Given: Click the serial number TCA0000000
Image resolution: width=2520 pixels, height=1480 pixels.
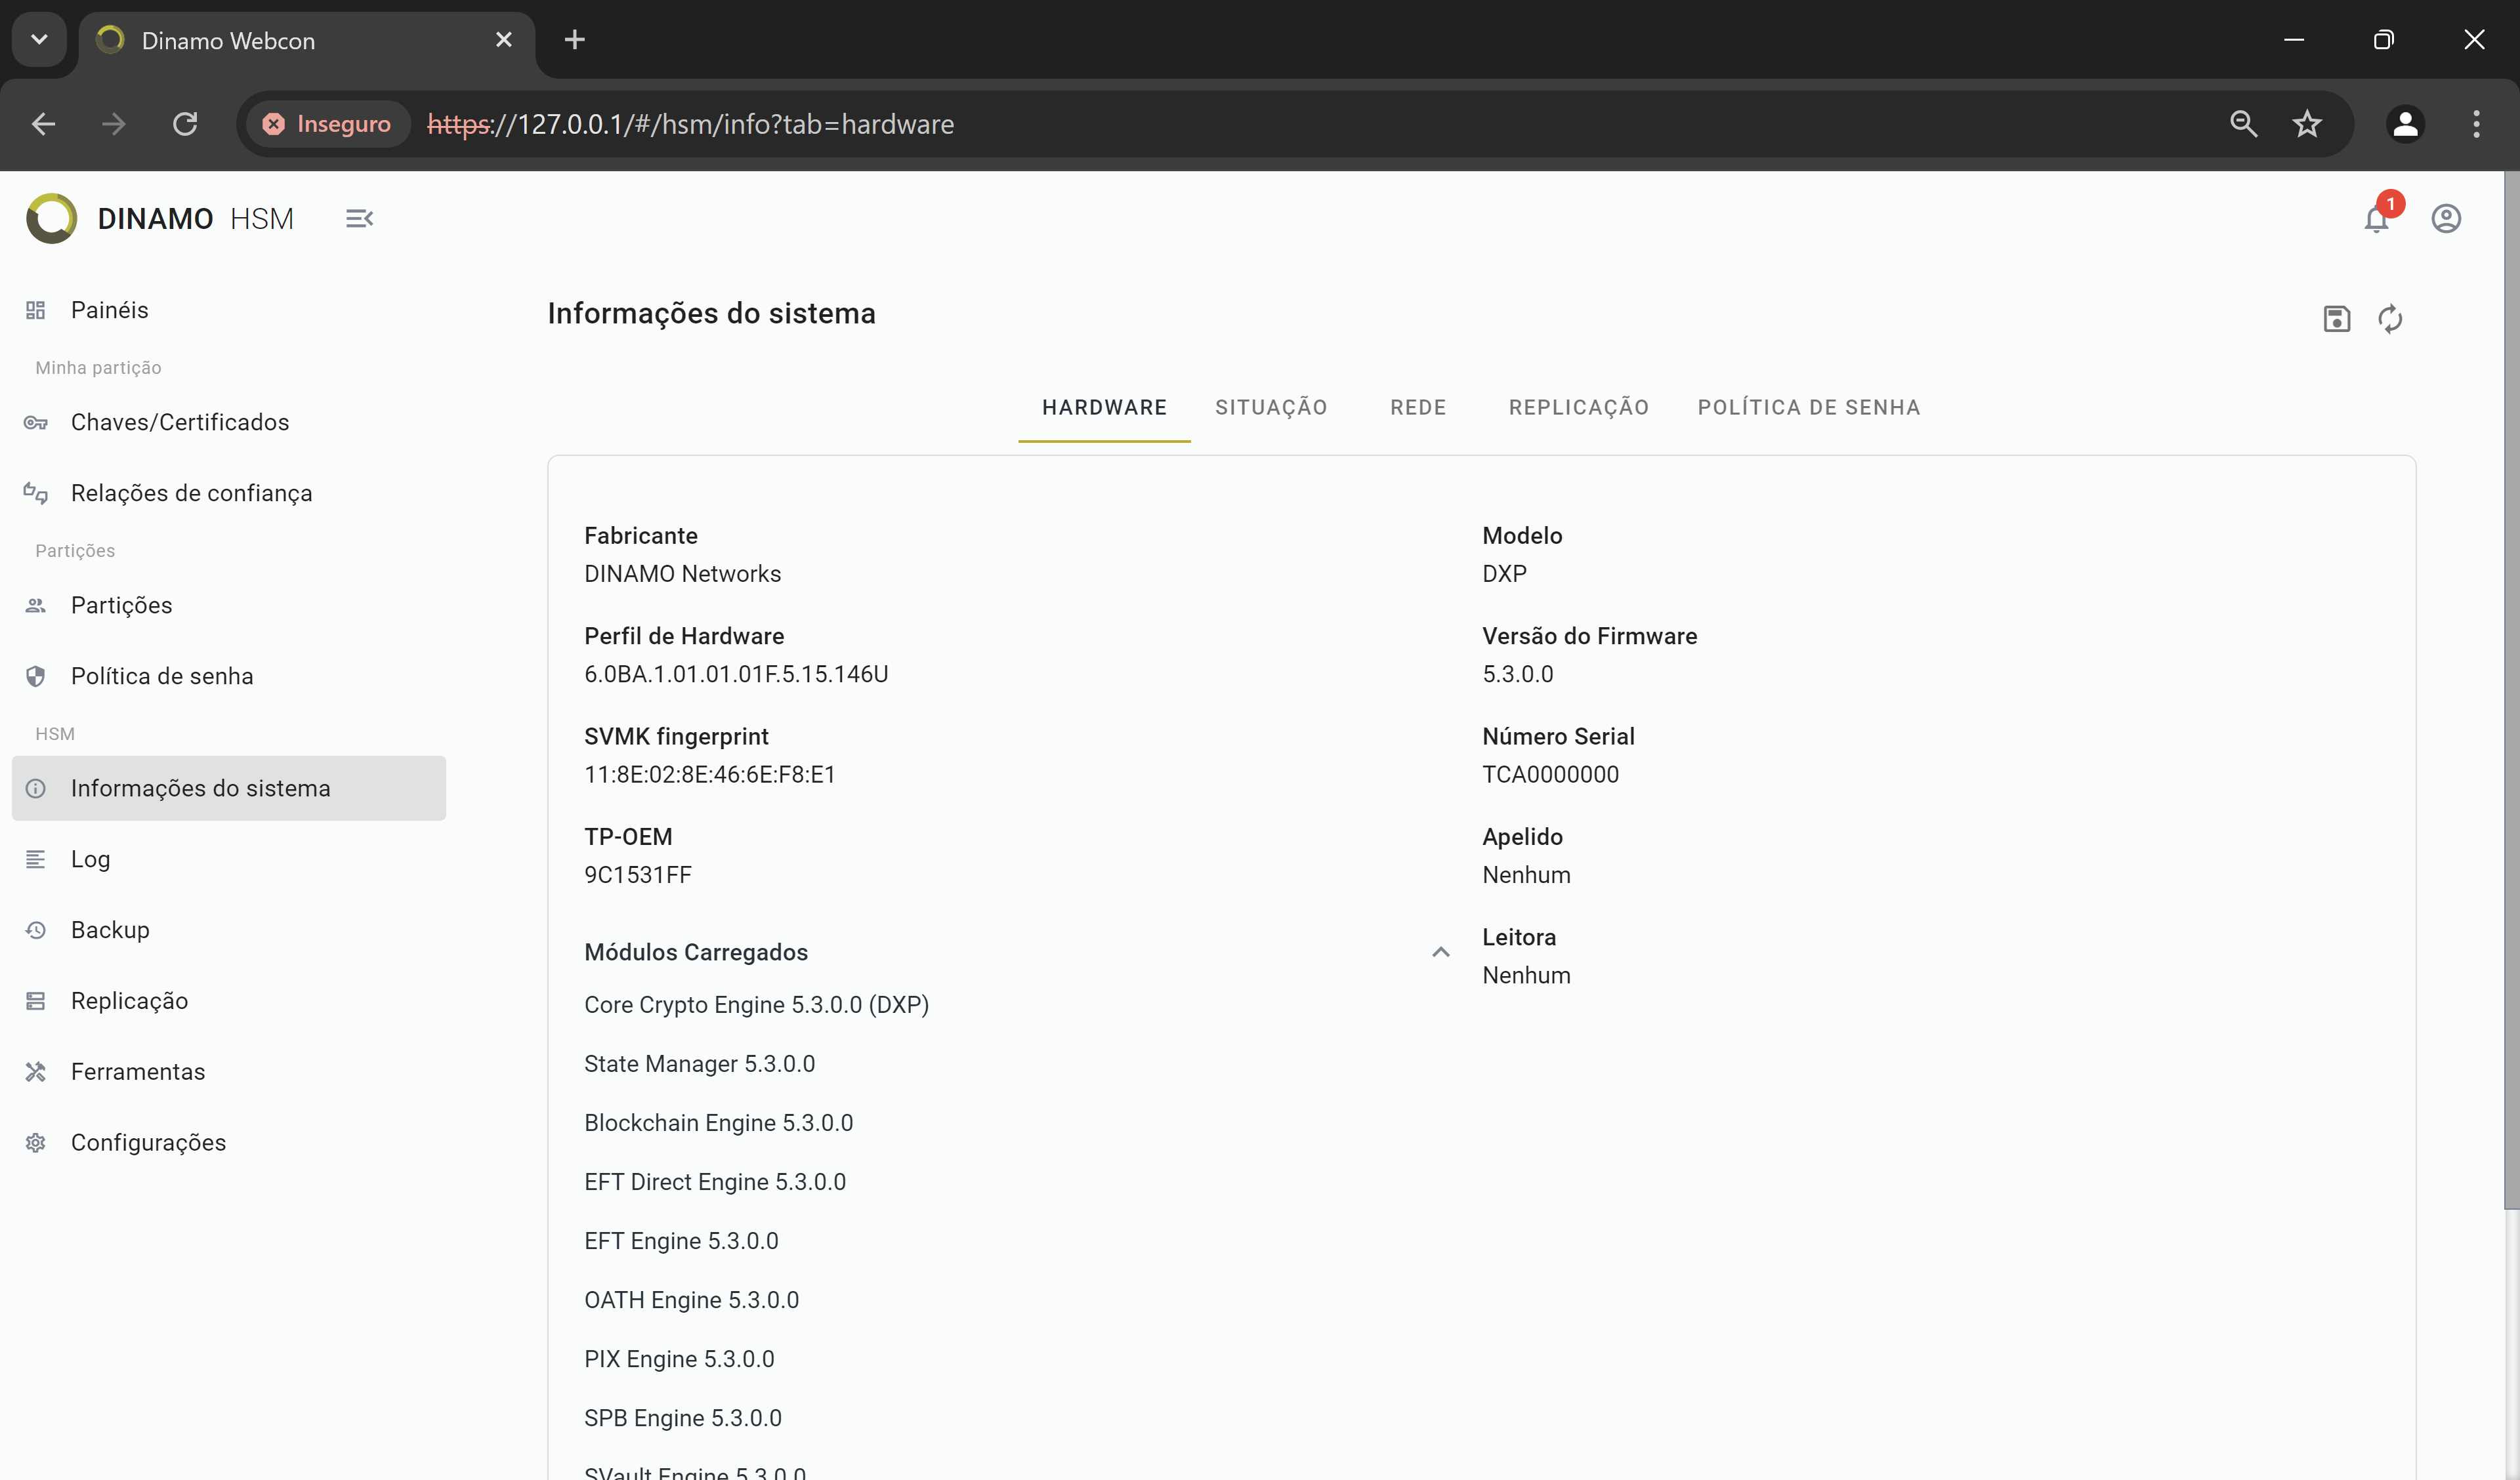Looking at the screenshot, I should pos(1550,775).
